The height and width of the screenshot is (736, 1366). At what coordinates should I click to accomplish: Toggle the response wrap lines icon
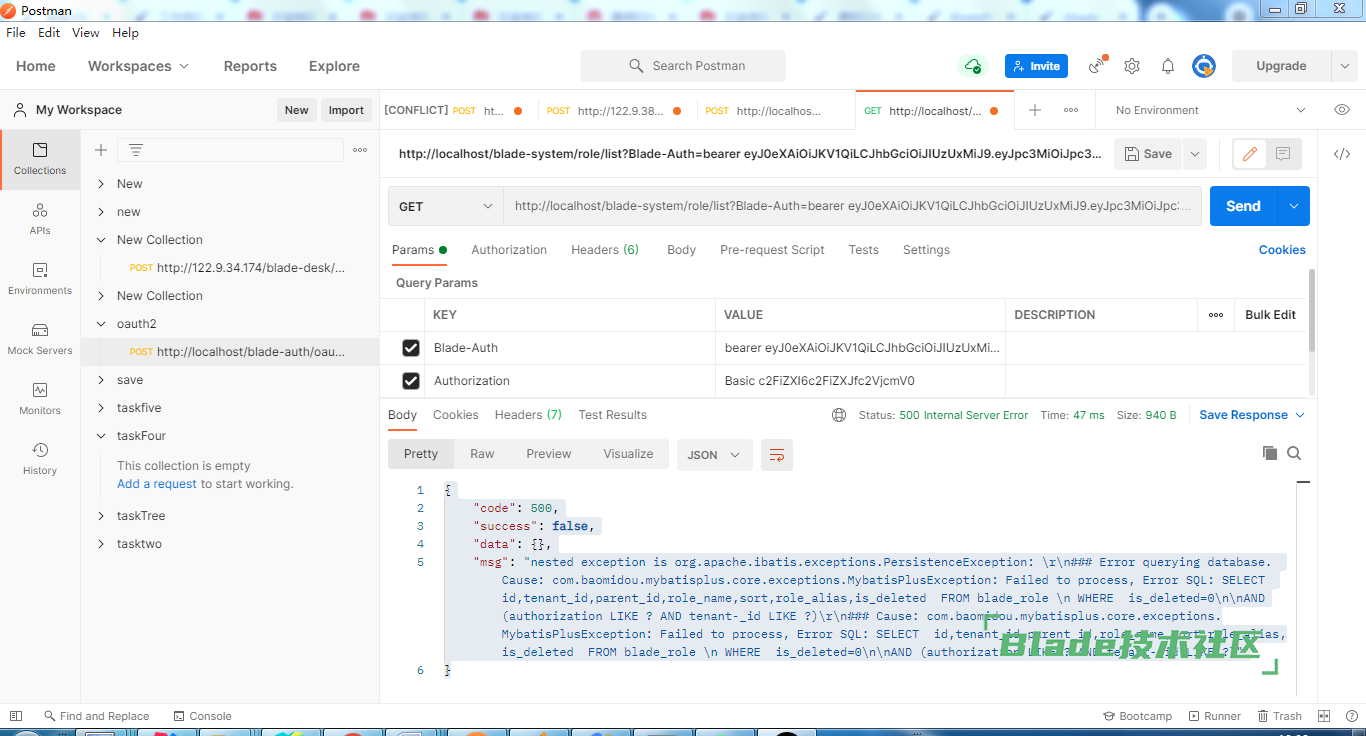point(777,455)
